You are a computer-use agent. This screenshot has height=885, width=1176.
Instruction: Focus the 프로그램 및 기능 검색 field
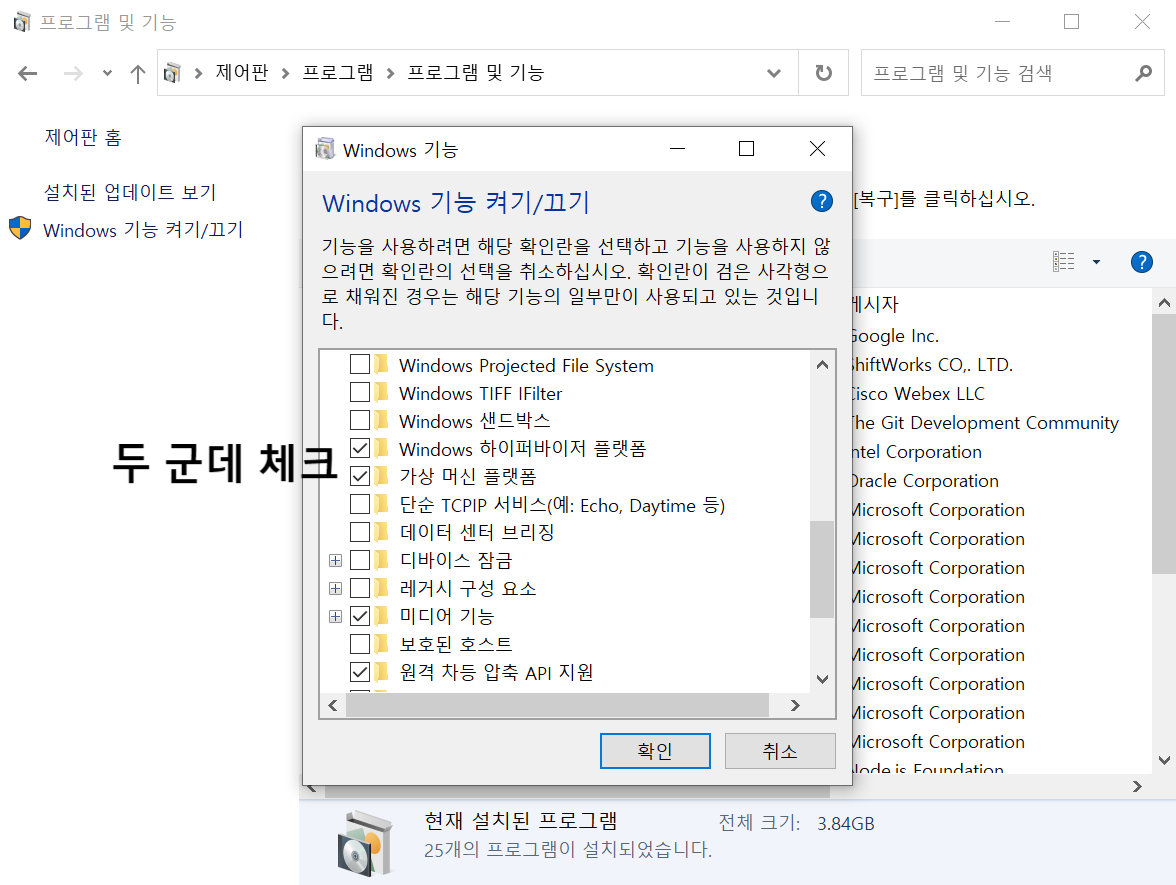[x=1012, y=73]
